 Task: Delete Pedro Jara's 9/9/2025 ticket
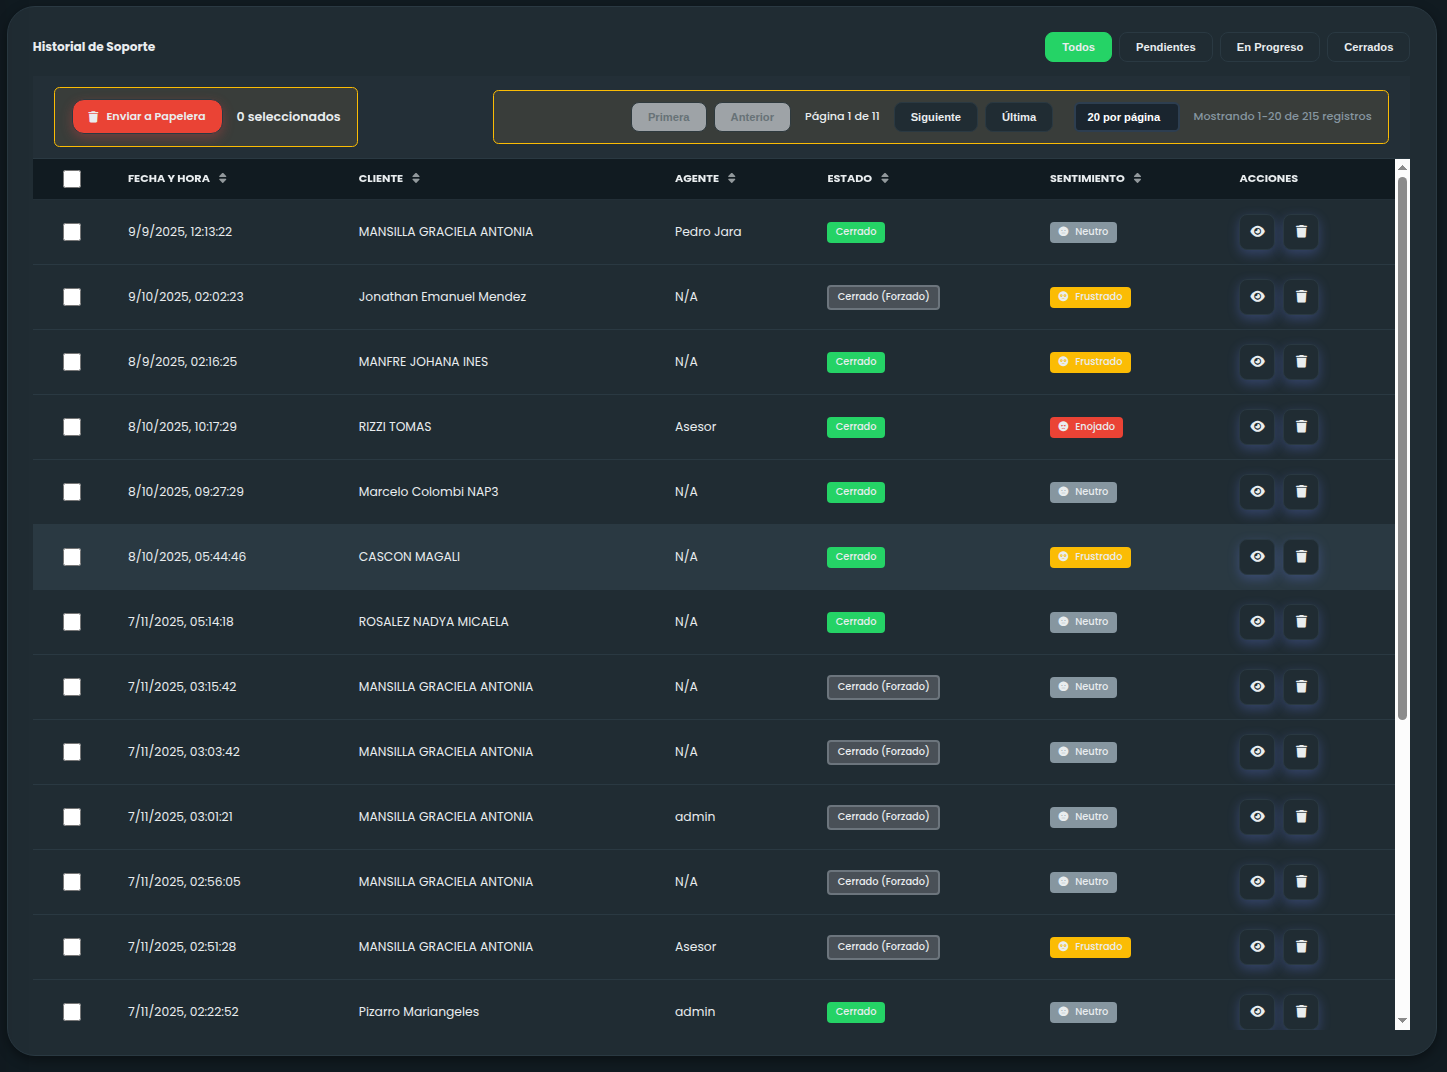1301,232
